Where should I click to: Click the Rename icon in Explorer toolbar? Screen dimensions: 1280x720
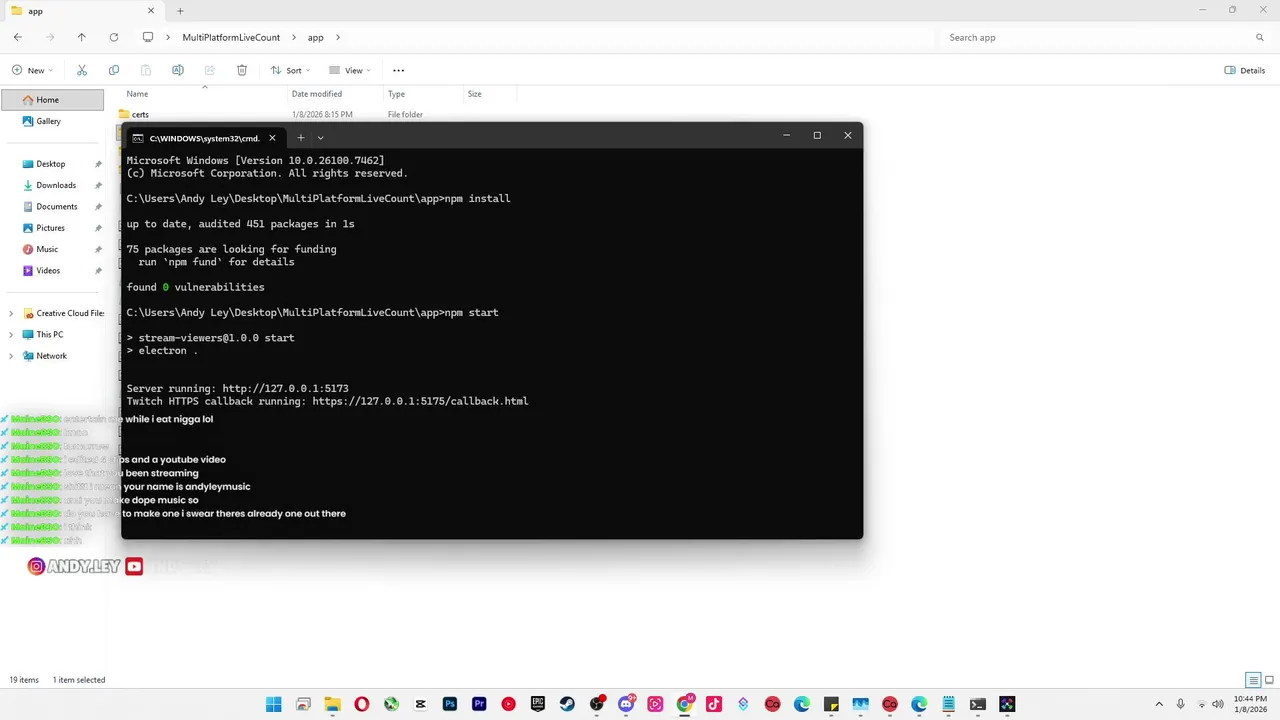(178, 70)
